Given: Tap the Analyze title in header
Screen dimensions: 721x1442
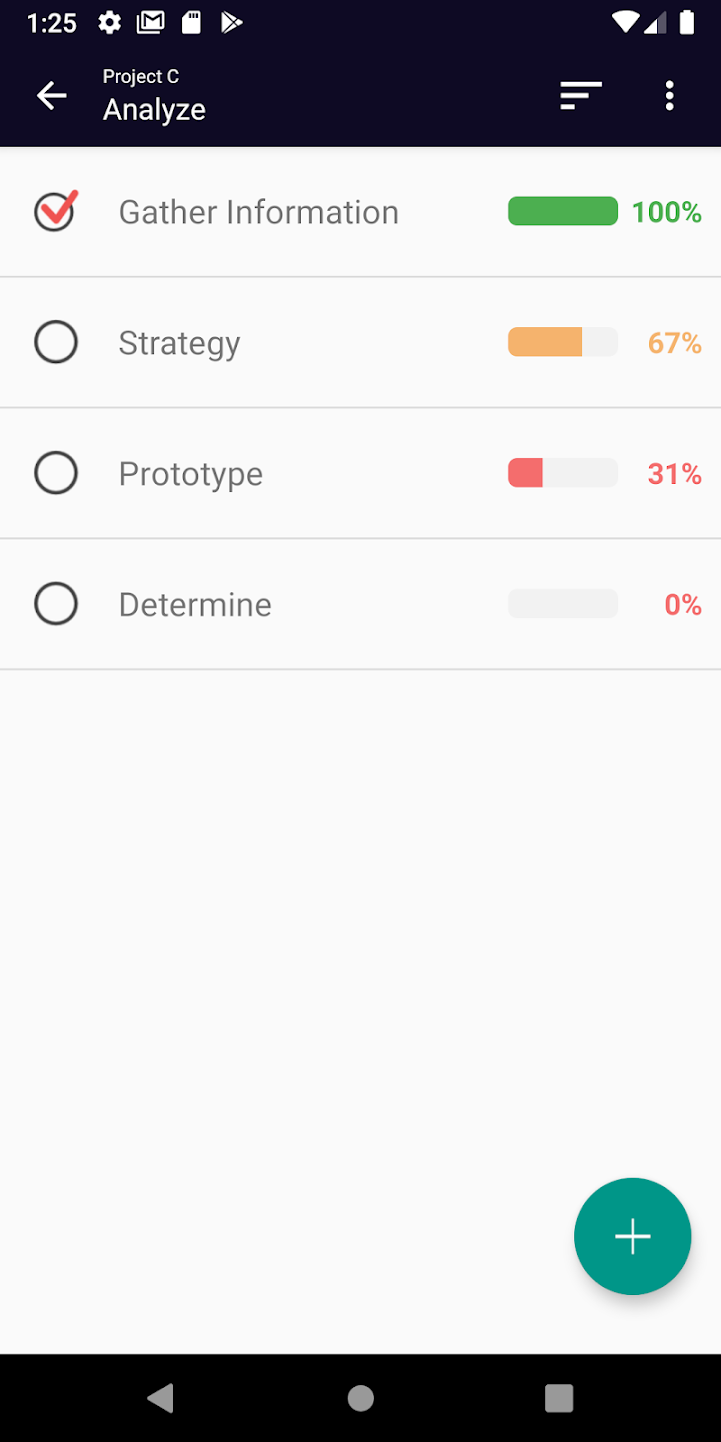Looking at the screenshot, I should pos(154,110).
